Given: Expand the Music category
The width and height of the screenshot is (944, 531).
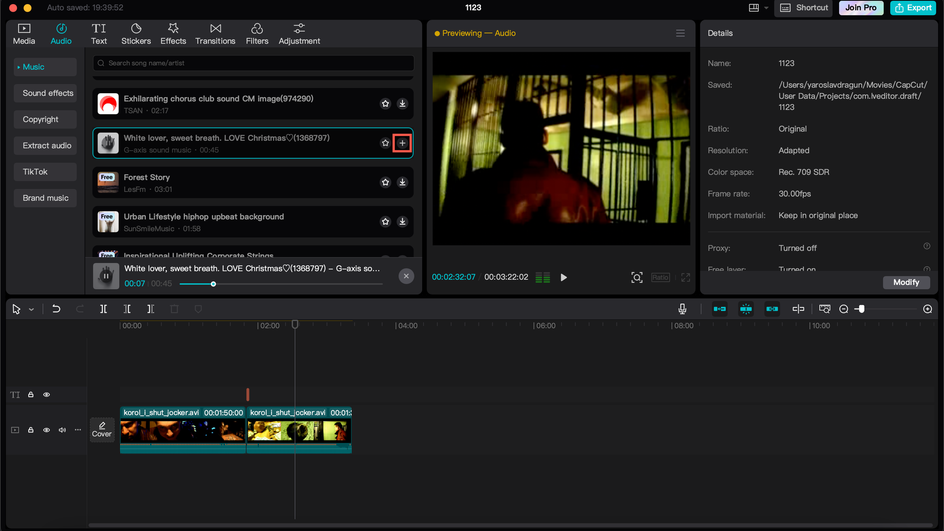Looking at the screenshot, I should 45,67.
